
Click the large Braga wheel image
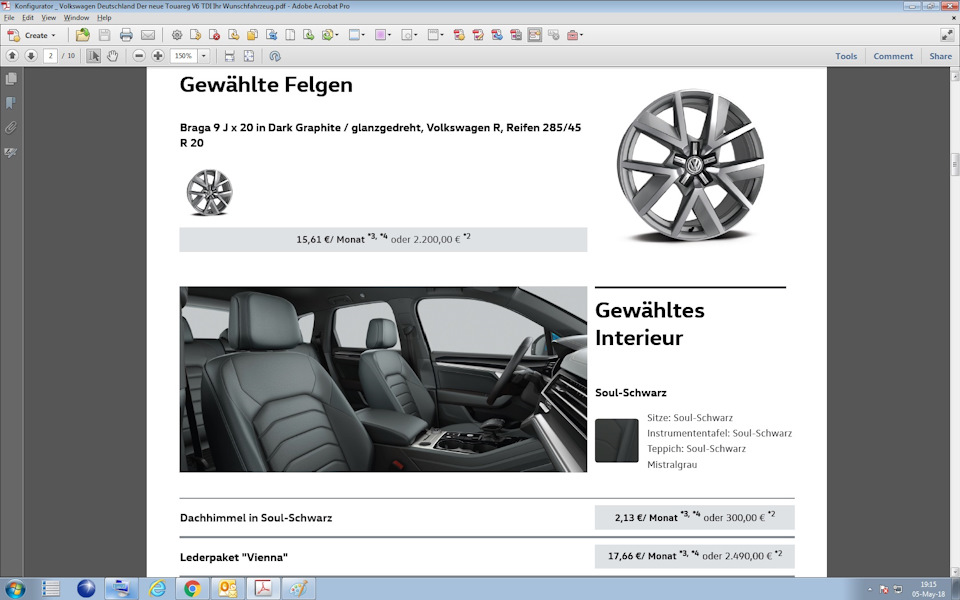(691, 165)
